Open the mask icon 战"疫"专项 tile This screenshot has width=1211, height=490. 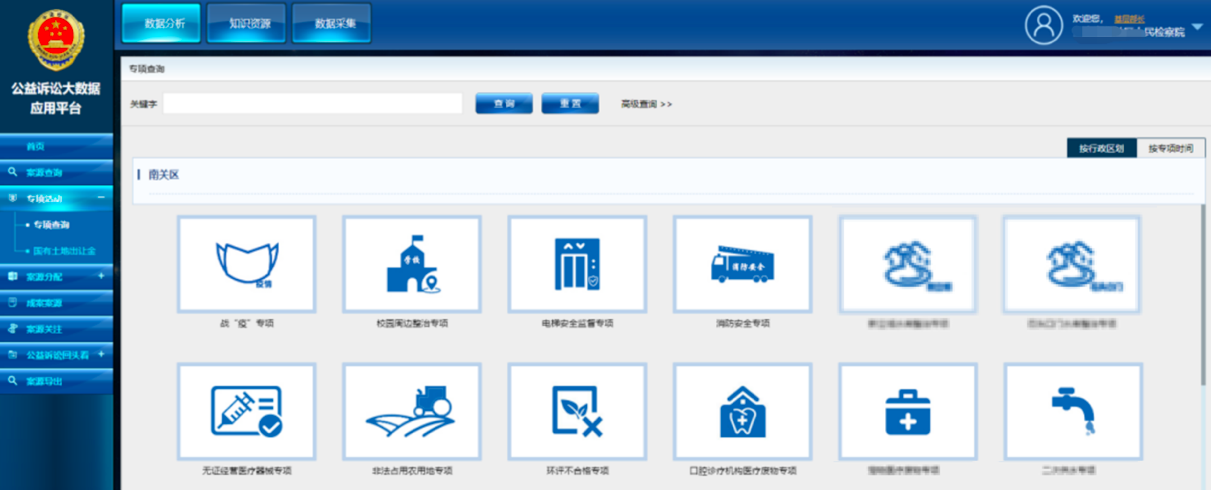coord(245,264)
